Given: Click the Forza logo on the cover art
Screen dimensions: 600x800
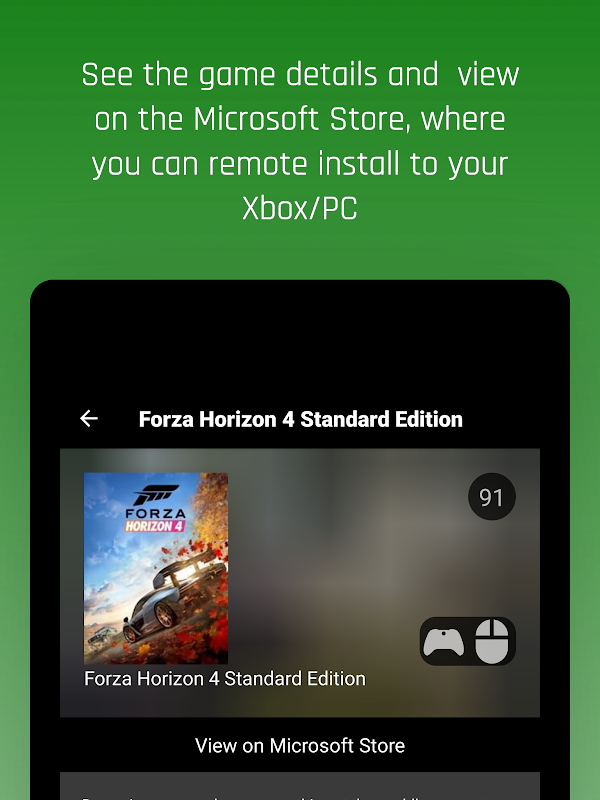Looking at the screenshot, I should pos(156,495).
